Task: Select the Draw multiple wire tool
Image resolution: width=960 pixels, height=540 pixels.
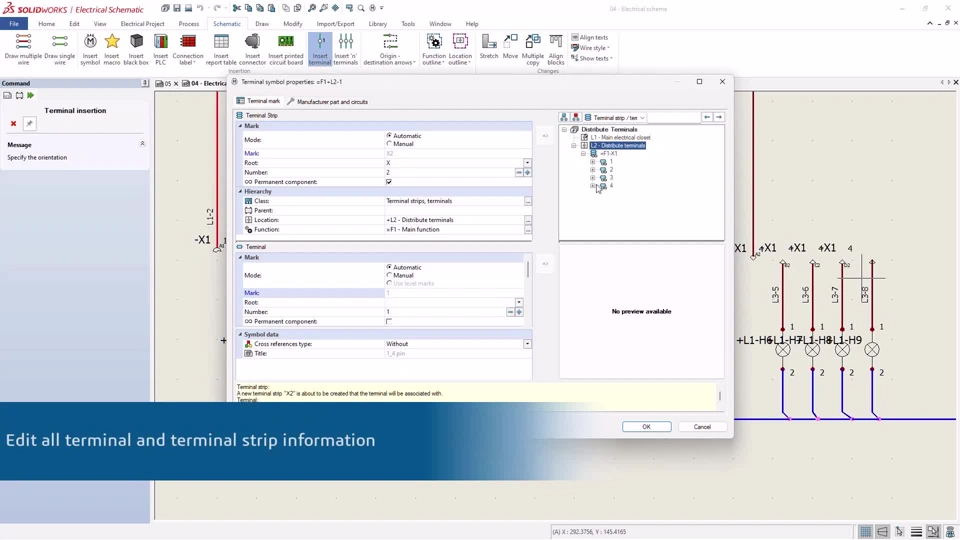Action: coord(23,49)
